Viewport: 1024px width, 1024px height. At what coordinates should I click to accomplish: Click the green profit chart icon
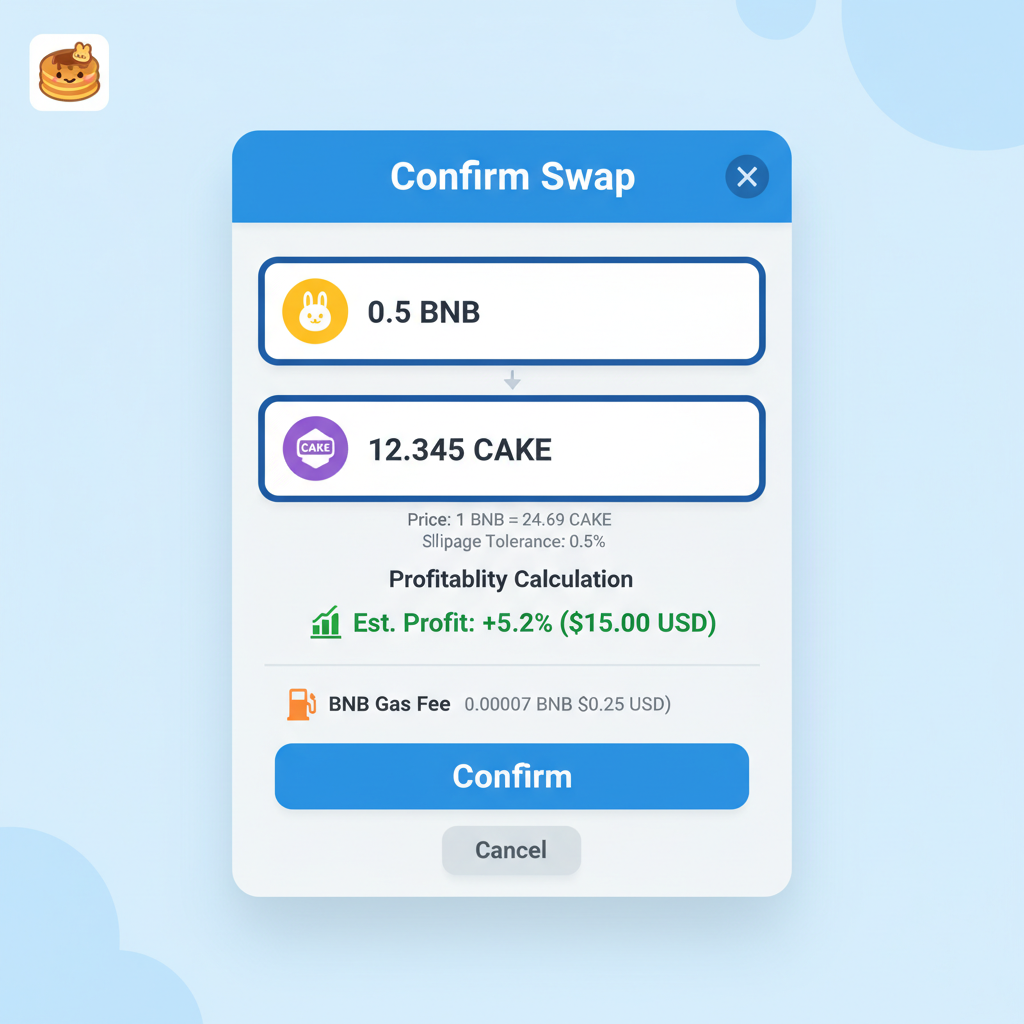point(324,622)
